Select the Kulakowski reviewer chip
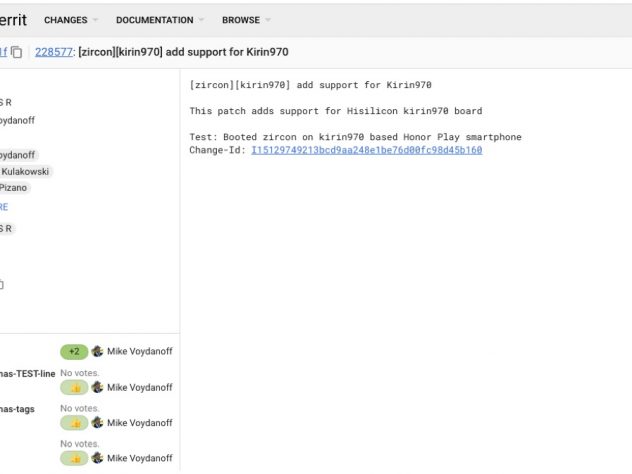This screenshot has height=474, width=632. 24,171
